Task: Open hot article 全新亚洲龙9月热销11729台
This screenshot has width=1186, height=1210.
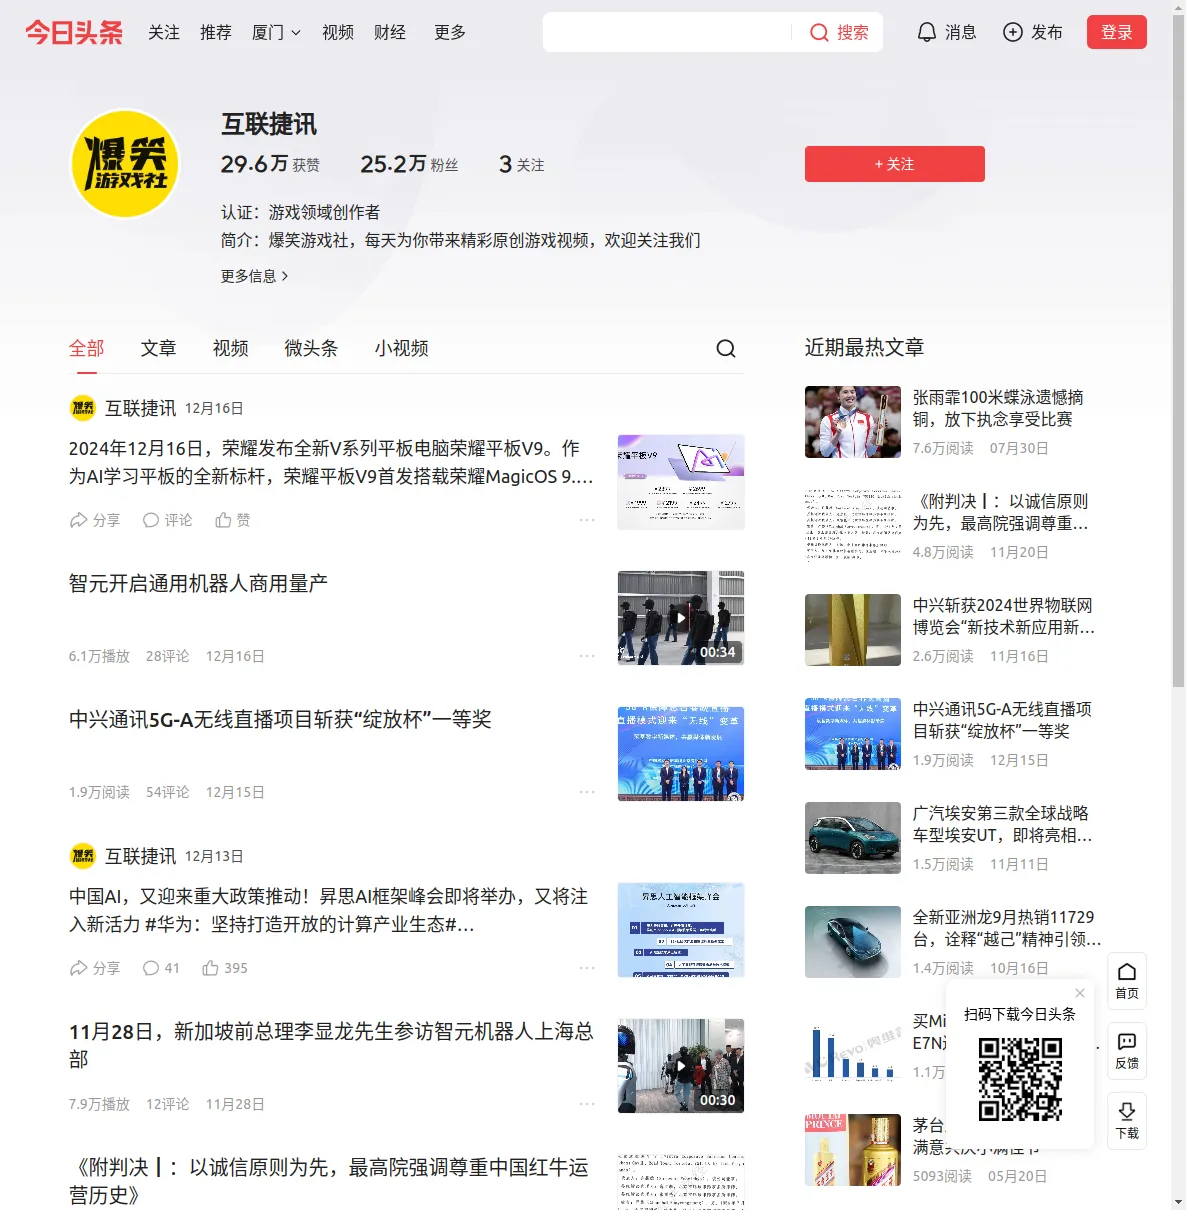Action: (1007, 928)
